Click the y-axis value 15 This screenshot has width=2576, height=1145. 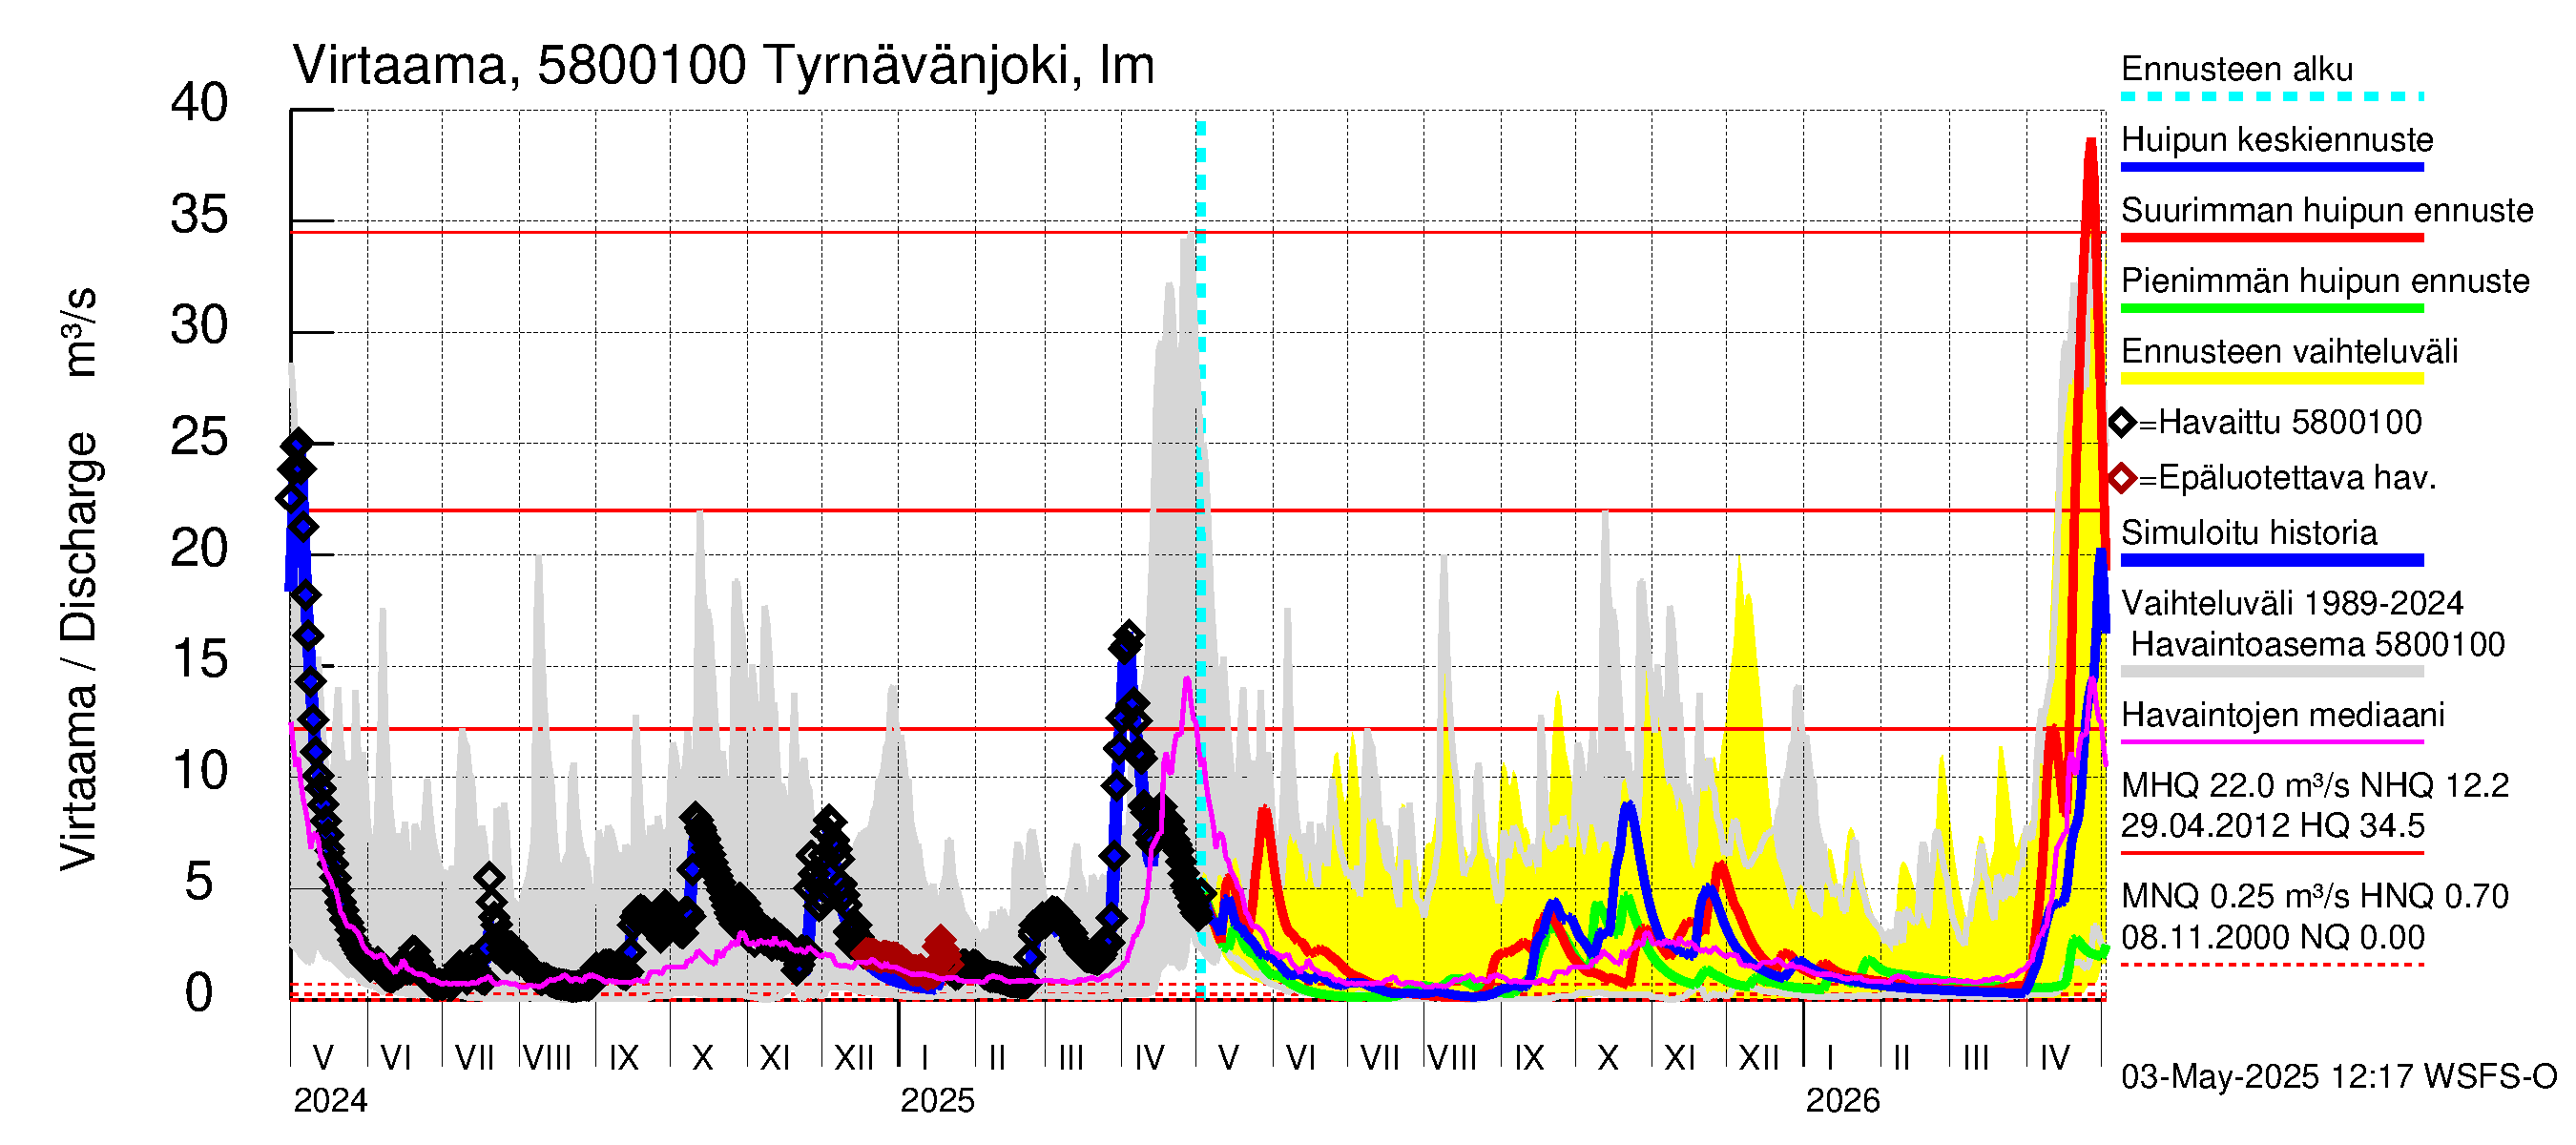199,660
